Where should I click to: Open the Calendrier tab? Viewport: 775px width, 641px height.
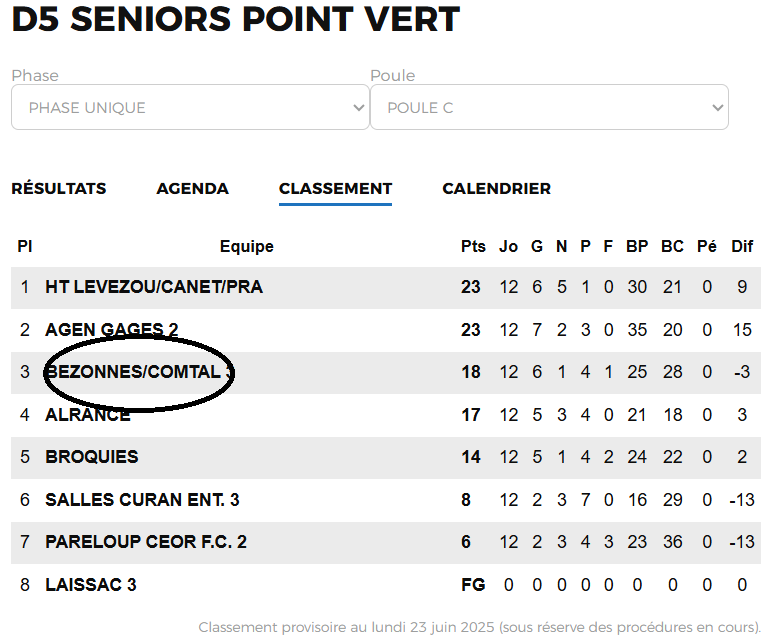[x=496, y=188]
